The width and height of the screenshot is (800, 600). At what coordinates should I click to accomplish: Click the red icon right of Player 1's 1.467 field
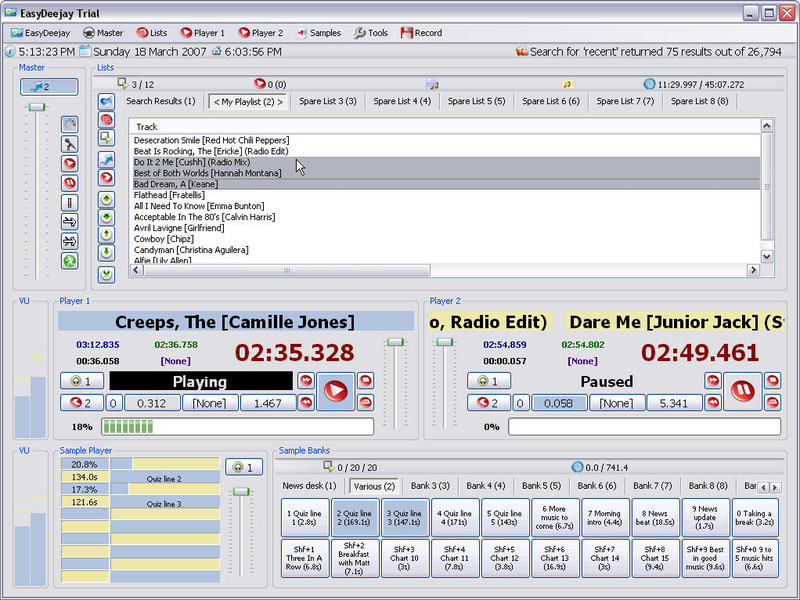[x=306, y=403]
